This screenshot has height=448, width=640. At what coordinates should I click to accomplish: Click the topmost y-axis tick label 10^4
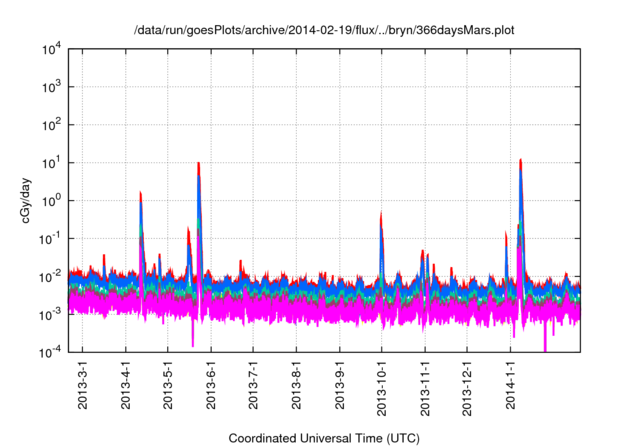[x=50, y=48]
